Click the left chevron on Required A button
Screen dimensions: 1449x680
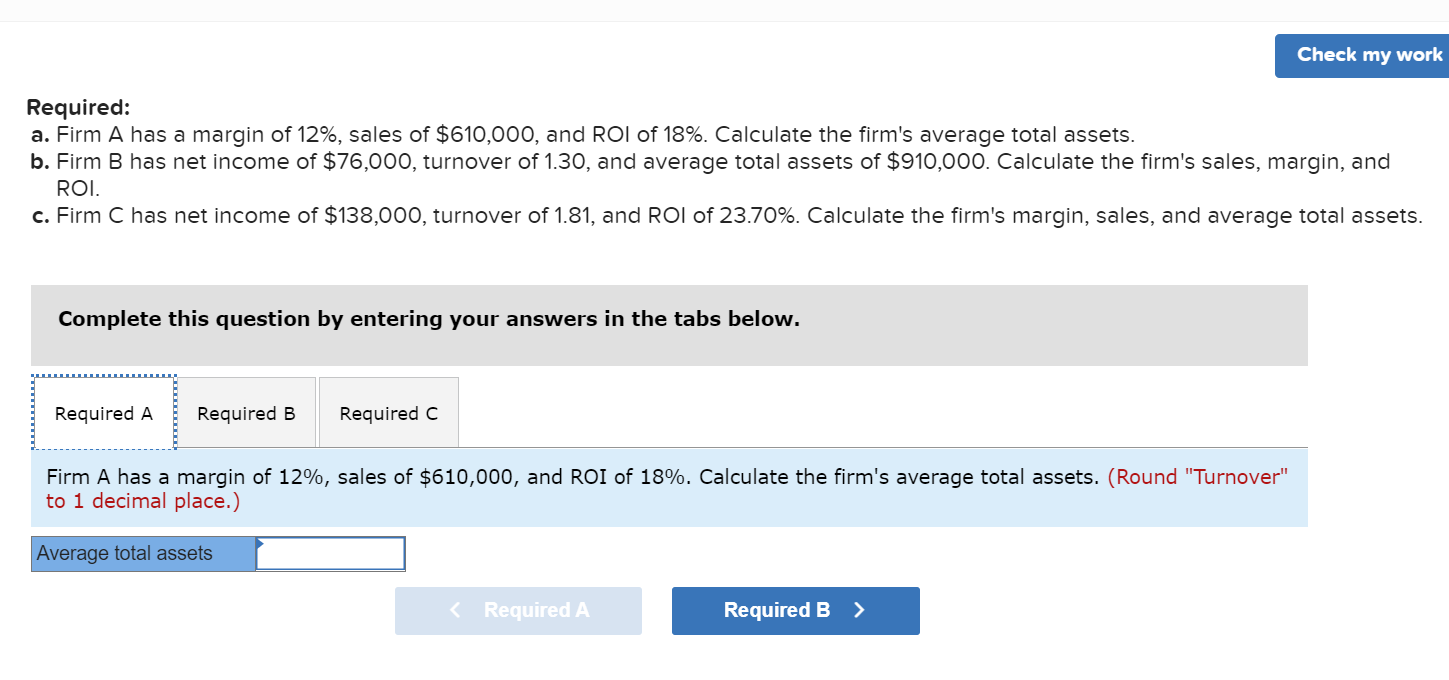point(455,610)
